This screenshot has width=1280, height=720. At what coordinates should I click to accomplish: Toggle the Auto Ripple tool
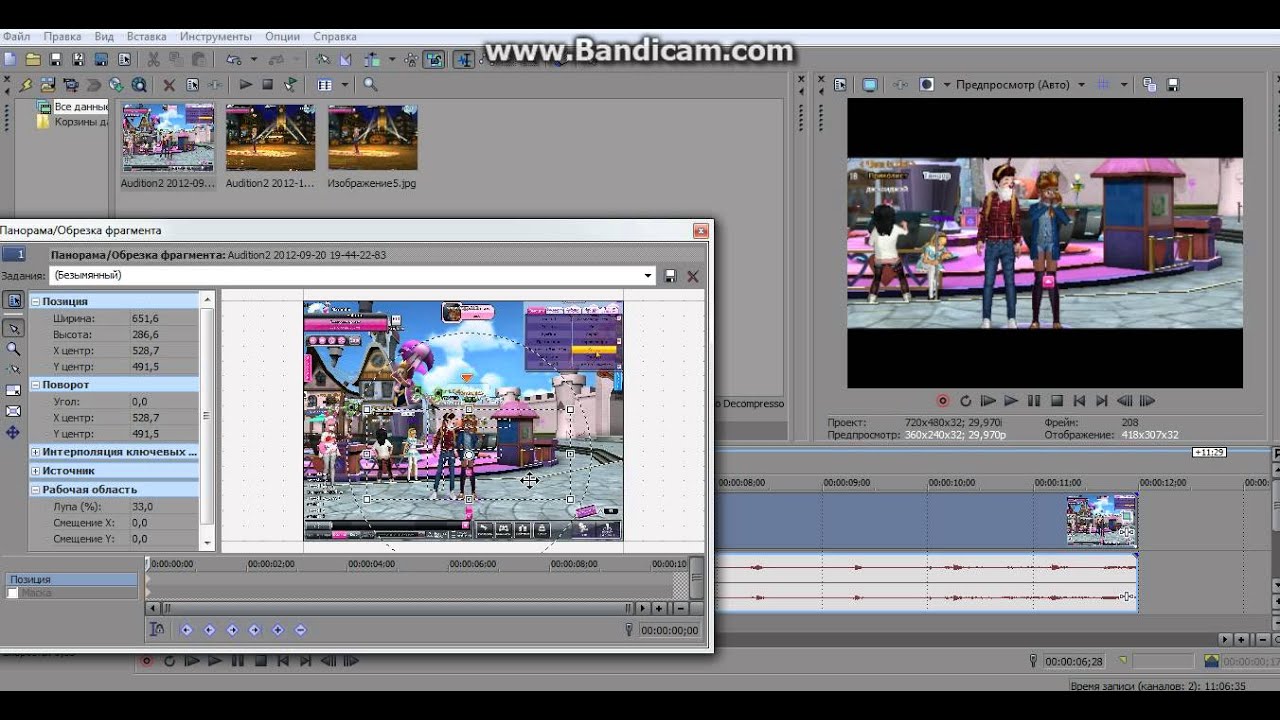[x=372, y=59]
